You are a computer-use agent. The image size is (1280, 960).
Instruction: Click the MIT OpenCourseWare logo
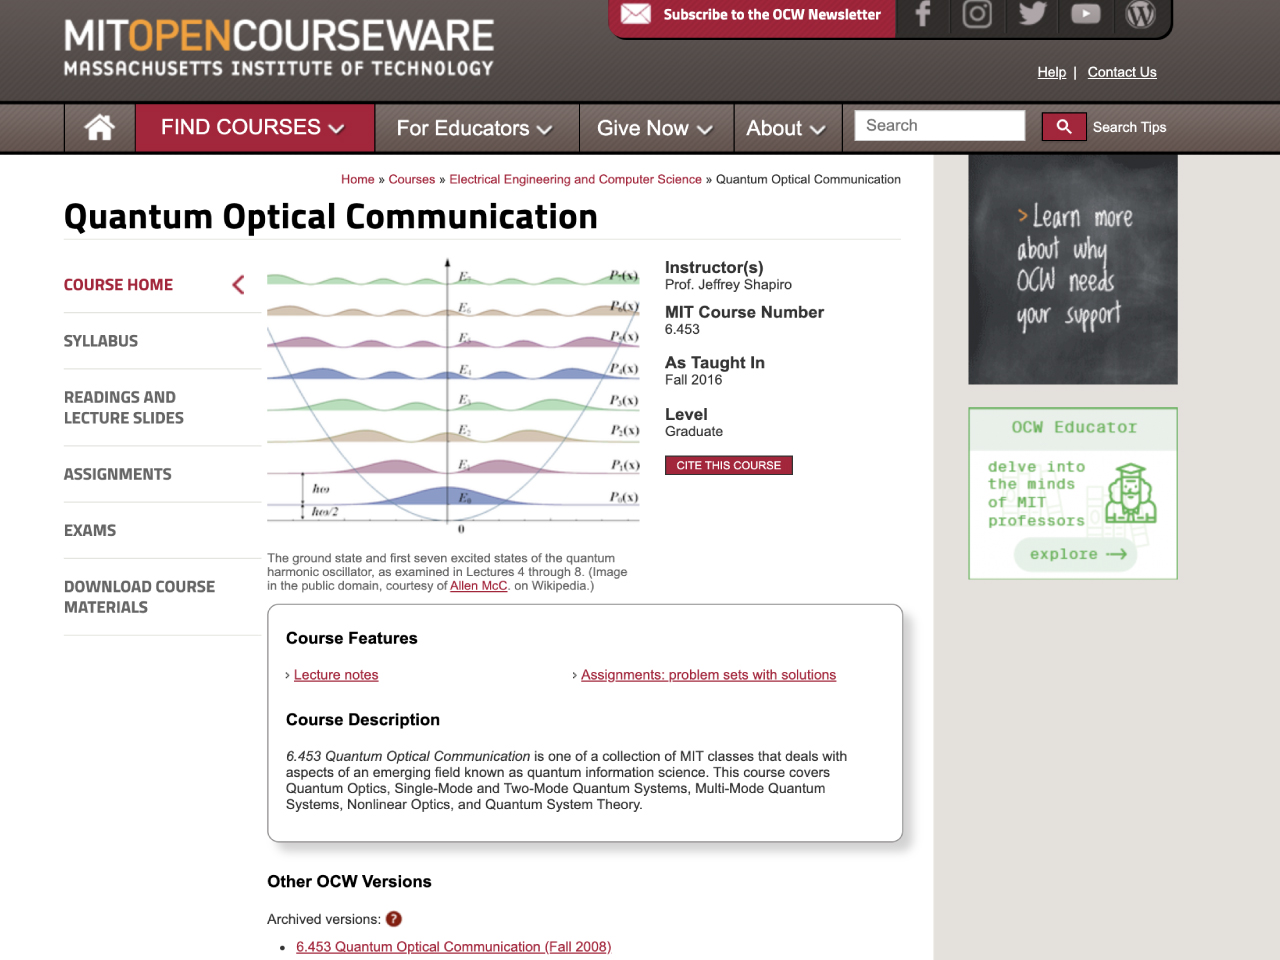coord(279,48)
